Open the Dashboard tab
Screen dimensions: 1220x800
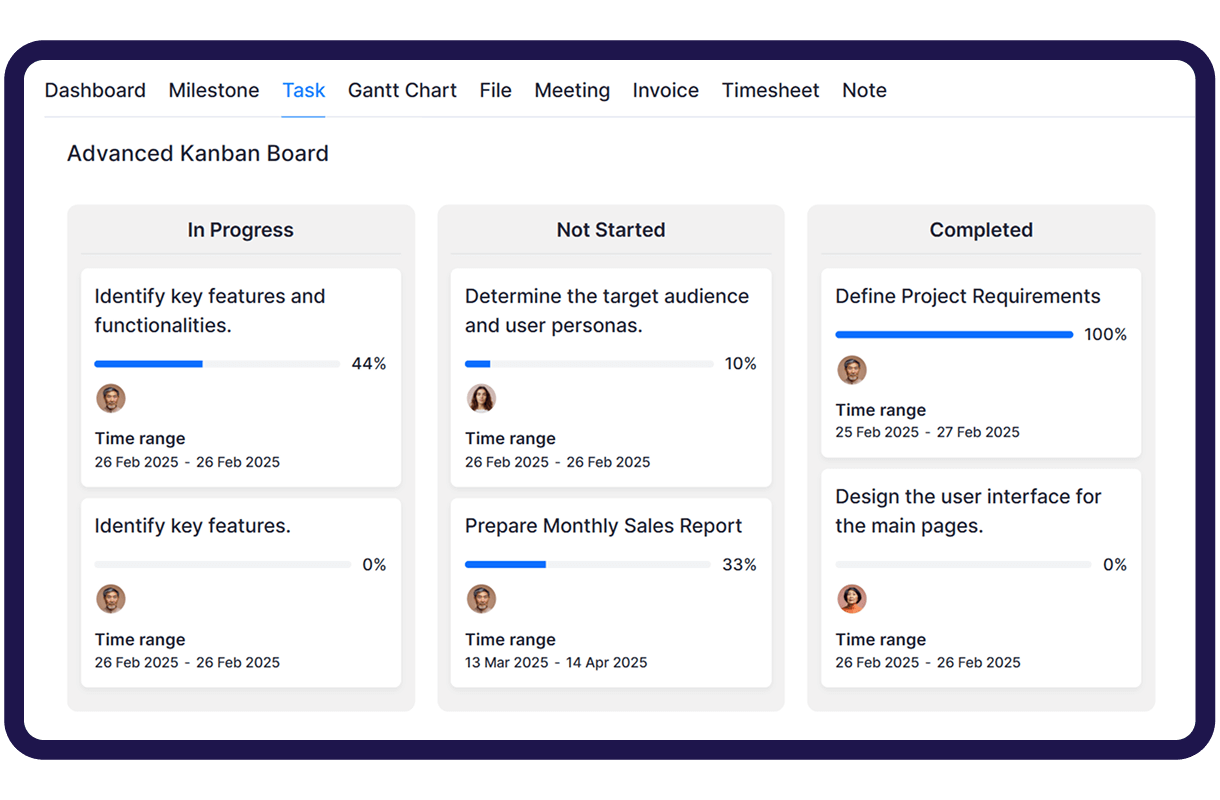coord(95,90)
